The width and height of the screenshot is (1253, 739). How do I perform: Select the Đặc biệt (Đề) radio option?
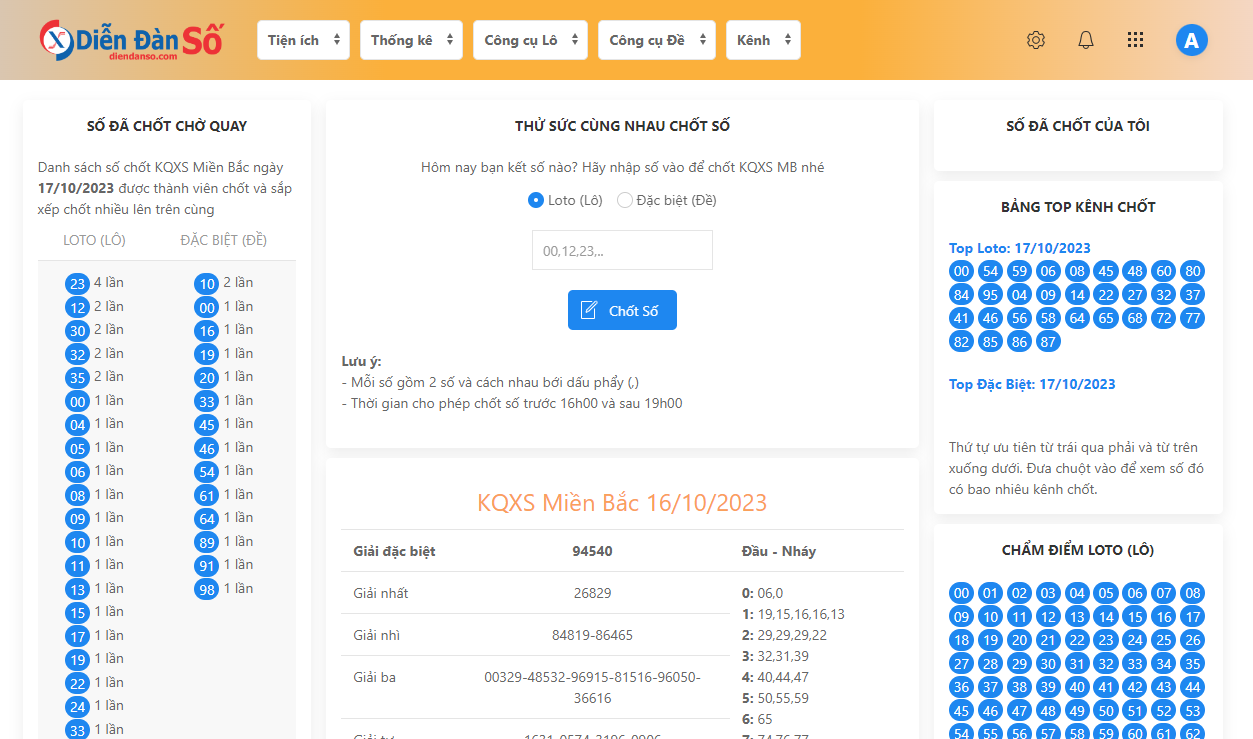(625, 200)
